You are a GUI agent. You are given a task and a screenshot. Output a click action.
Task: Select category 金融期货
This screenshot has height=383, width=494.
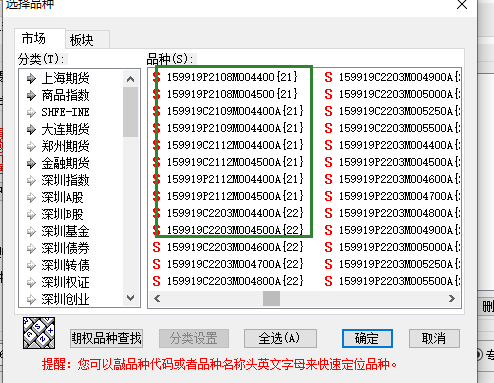[65, 164]
